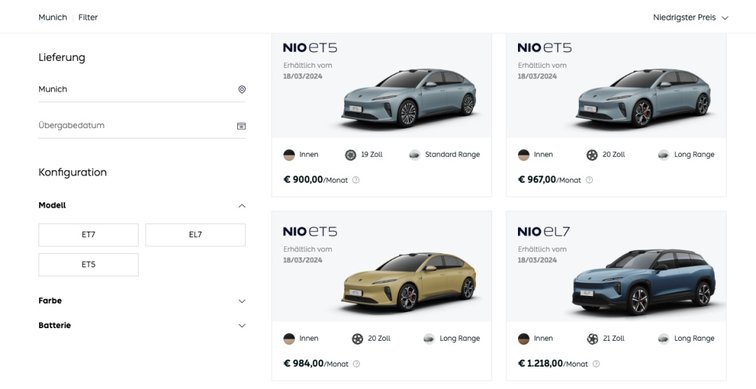Collapse the Modell section
This screenshot has width=756, height=389.
[x=242, y=206]
